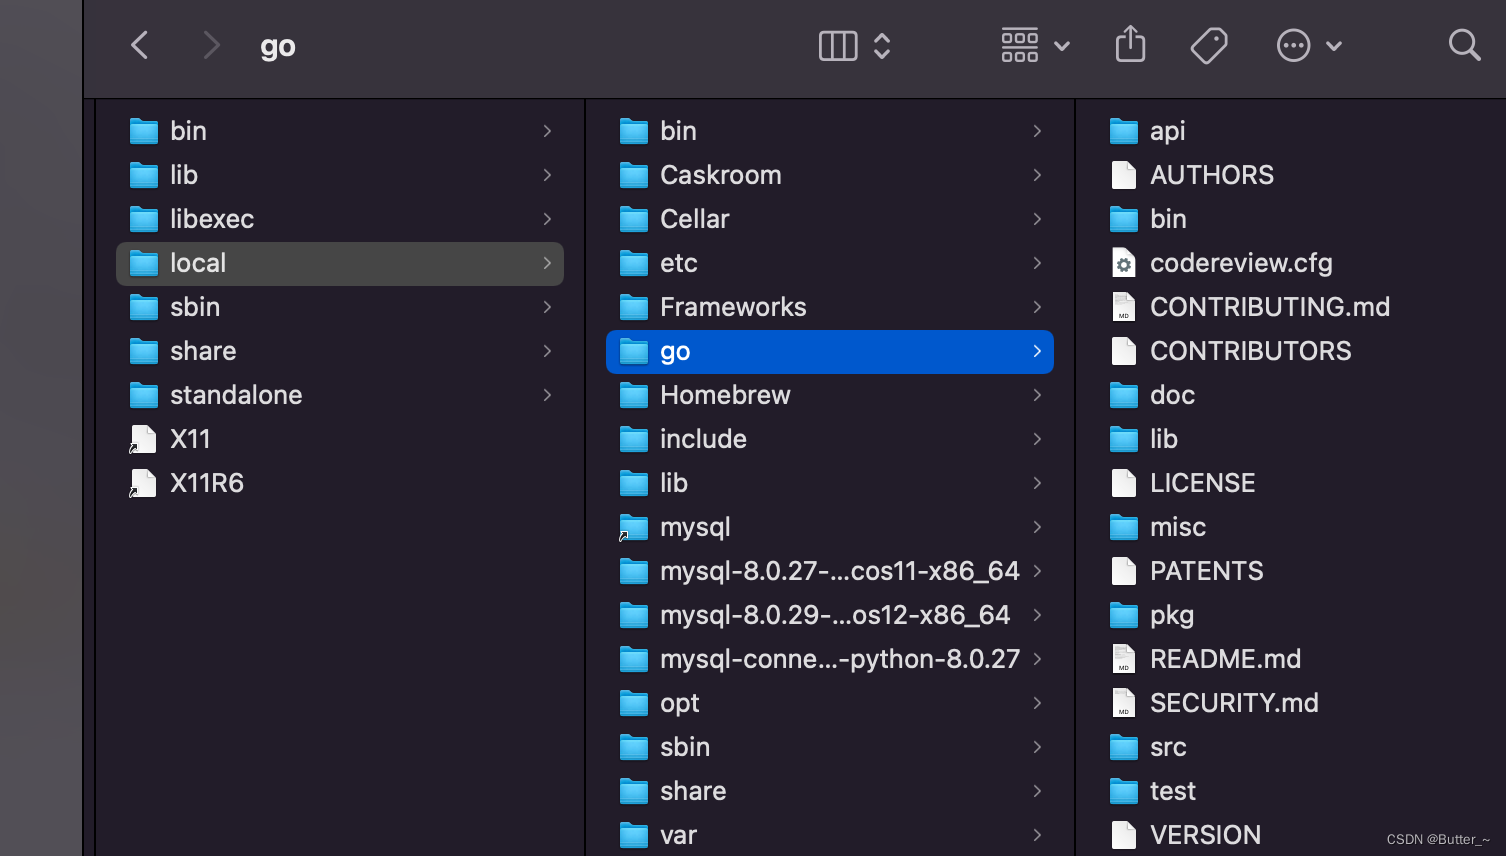Image resolution: width=1506 pixels, height=856 pixels.
Task: Open the More actions ellipsis menu
Action: tap(1293, 45)
